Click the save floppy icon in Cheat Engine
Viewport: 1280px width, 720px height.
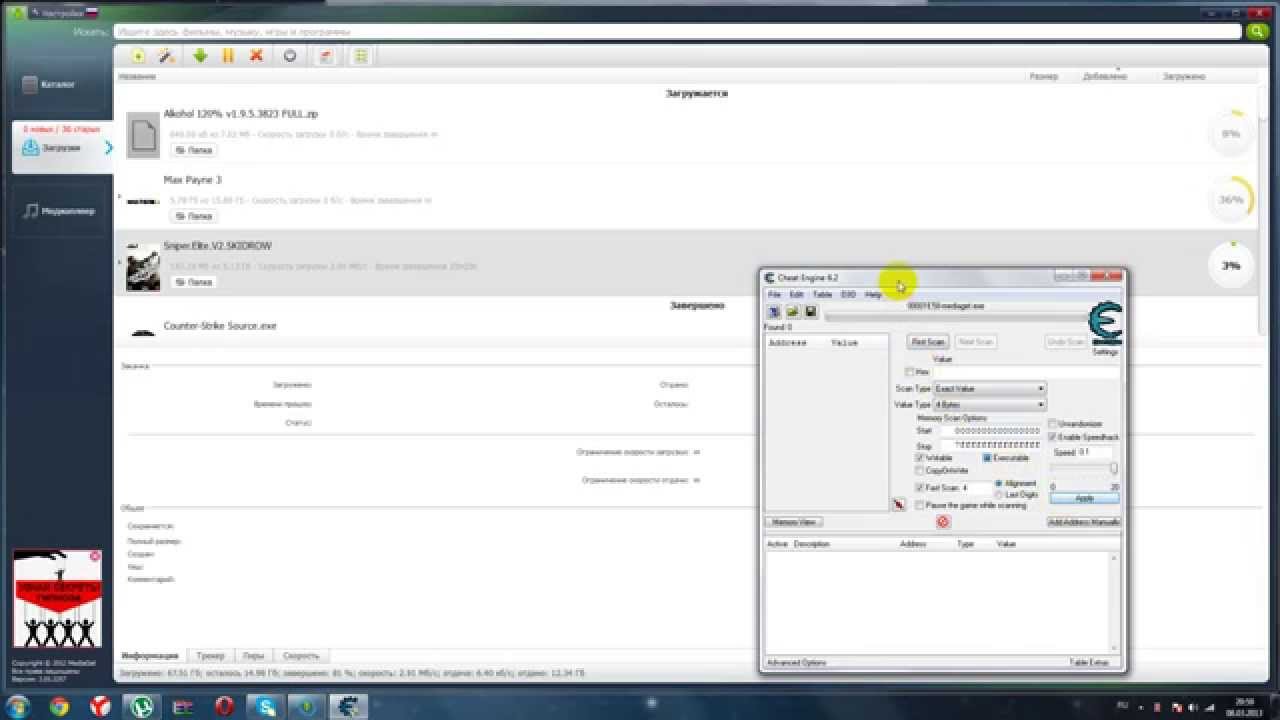810,312
